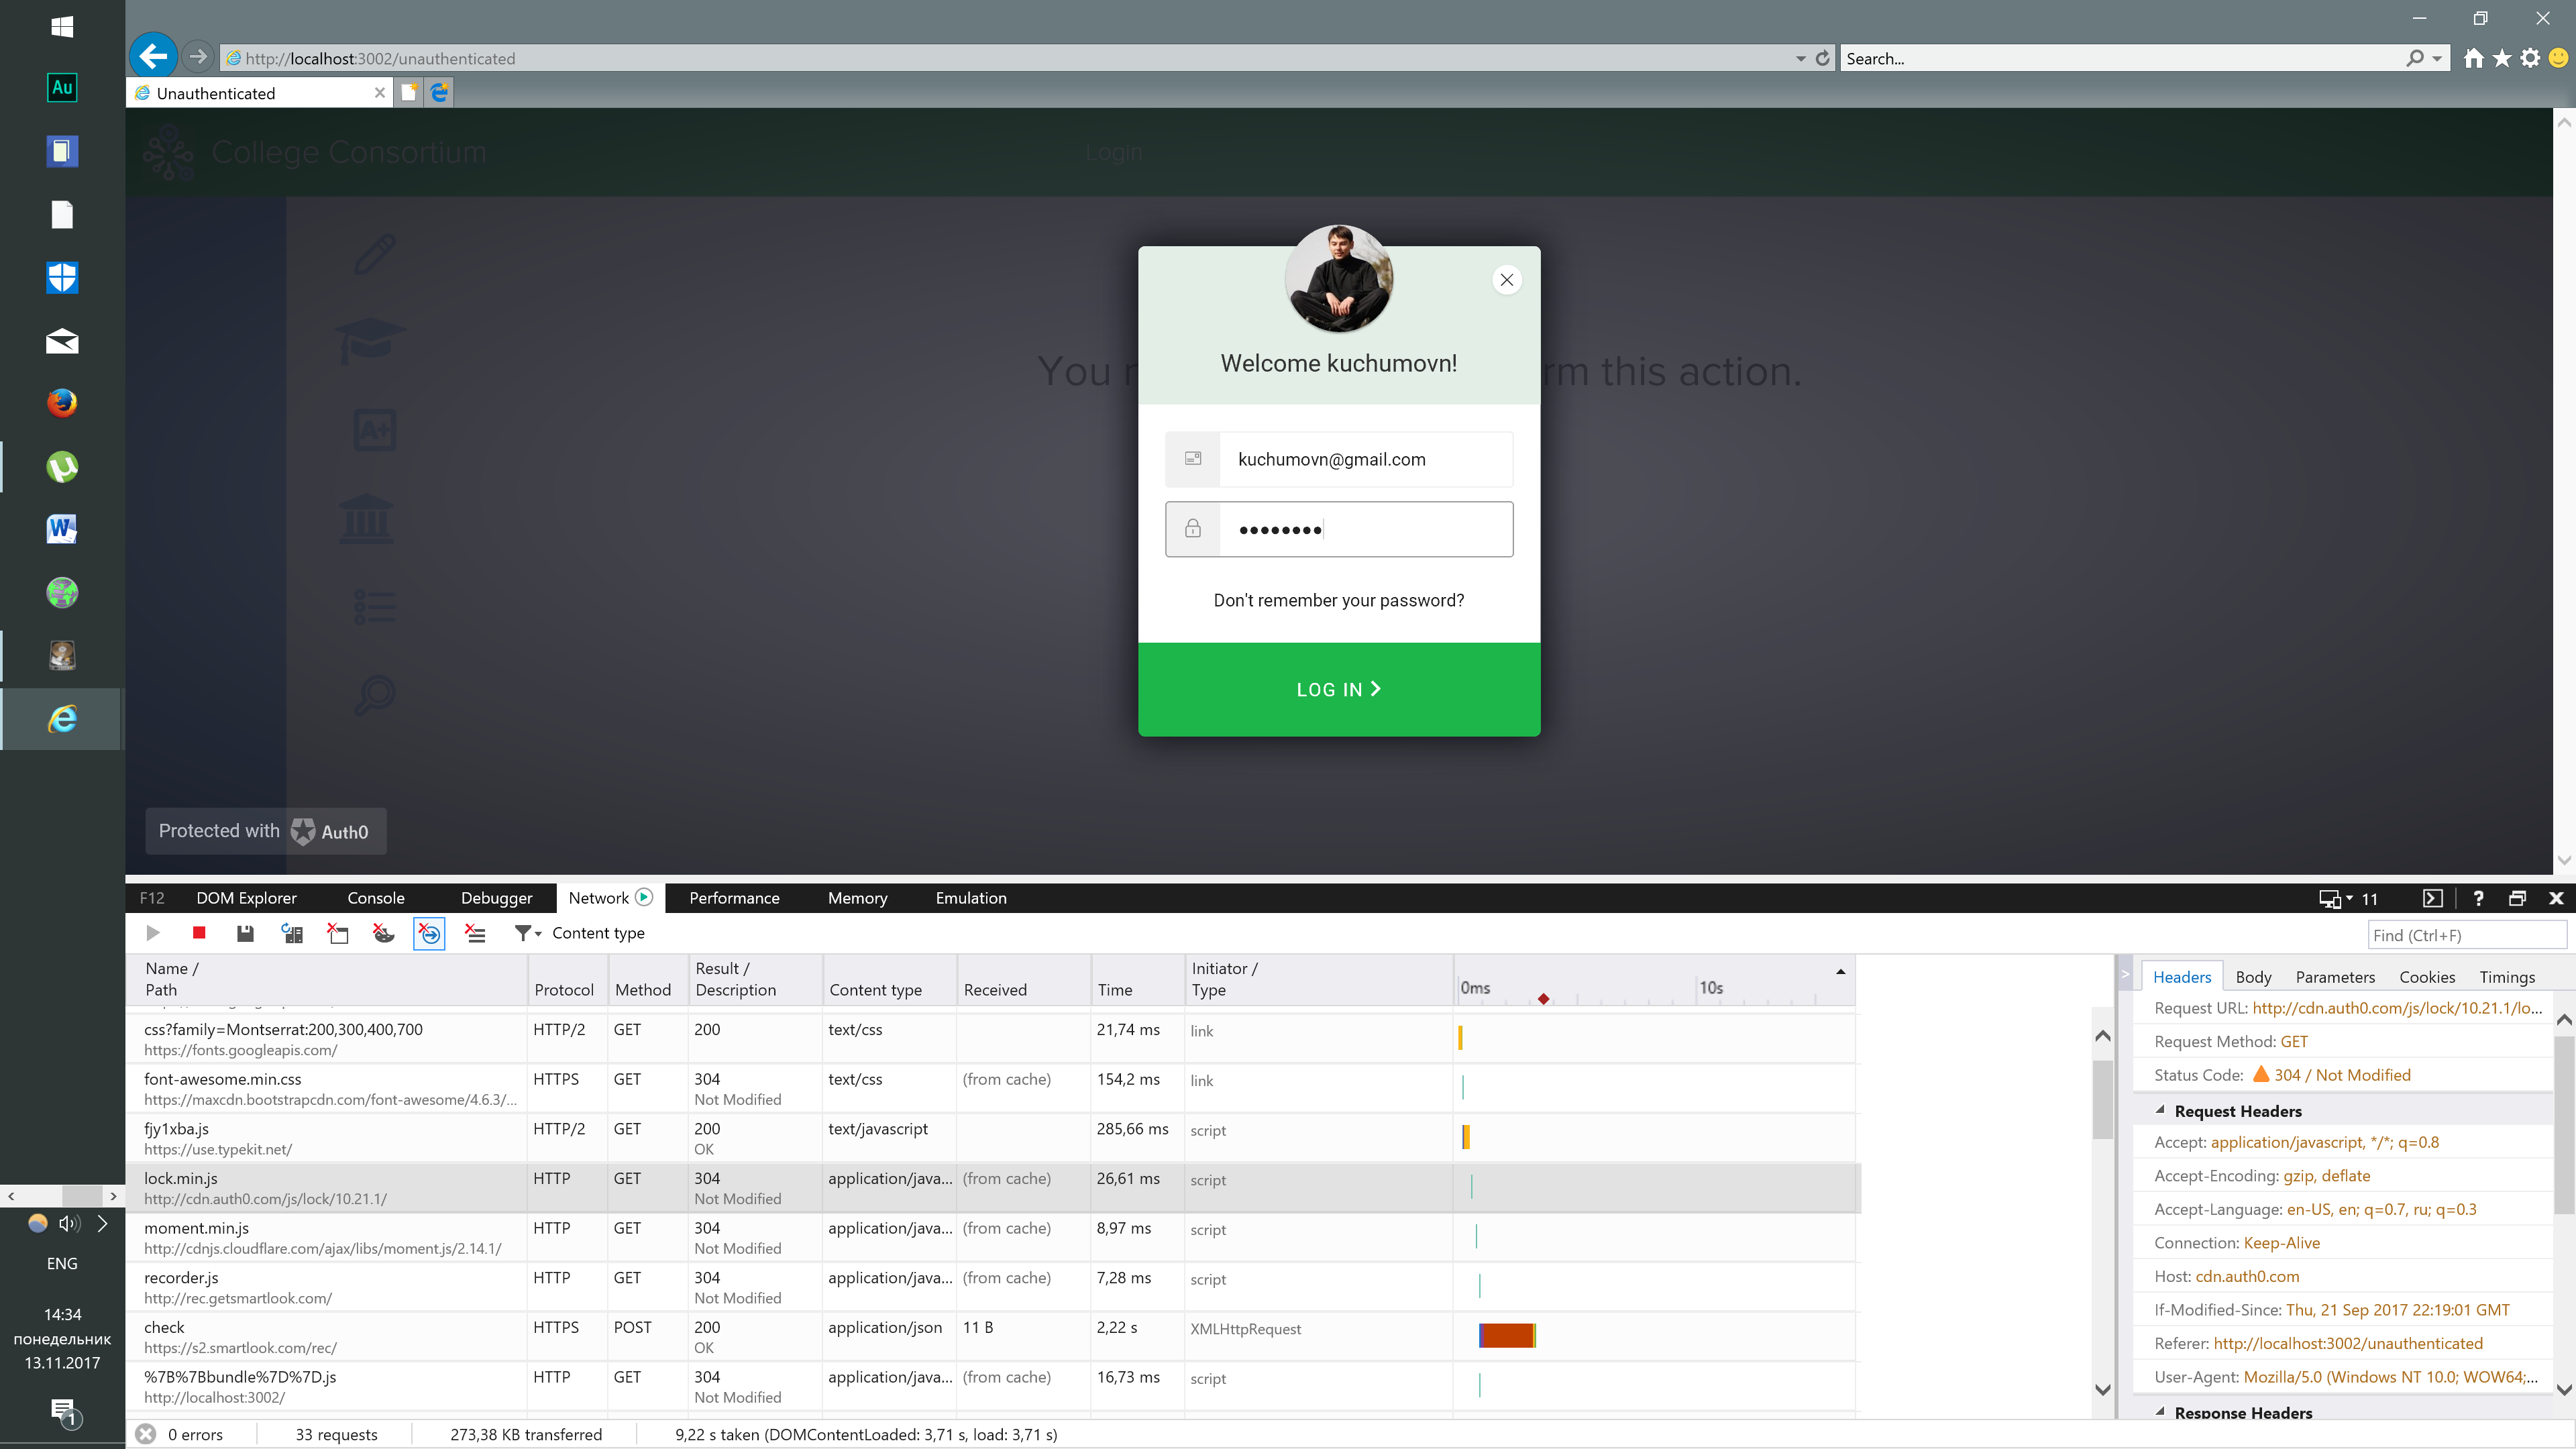This screenshot has width=2576, height=1449.
Task: Toggle Clear entries on navigate button
Action: point(429,933)
